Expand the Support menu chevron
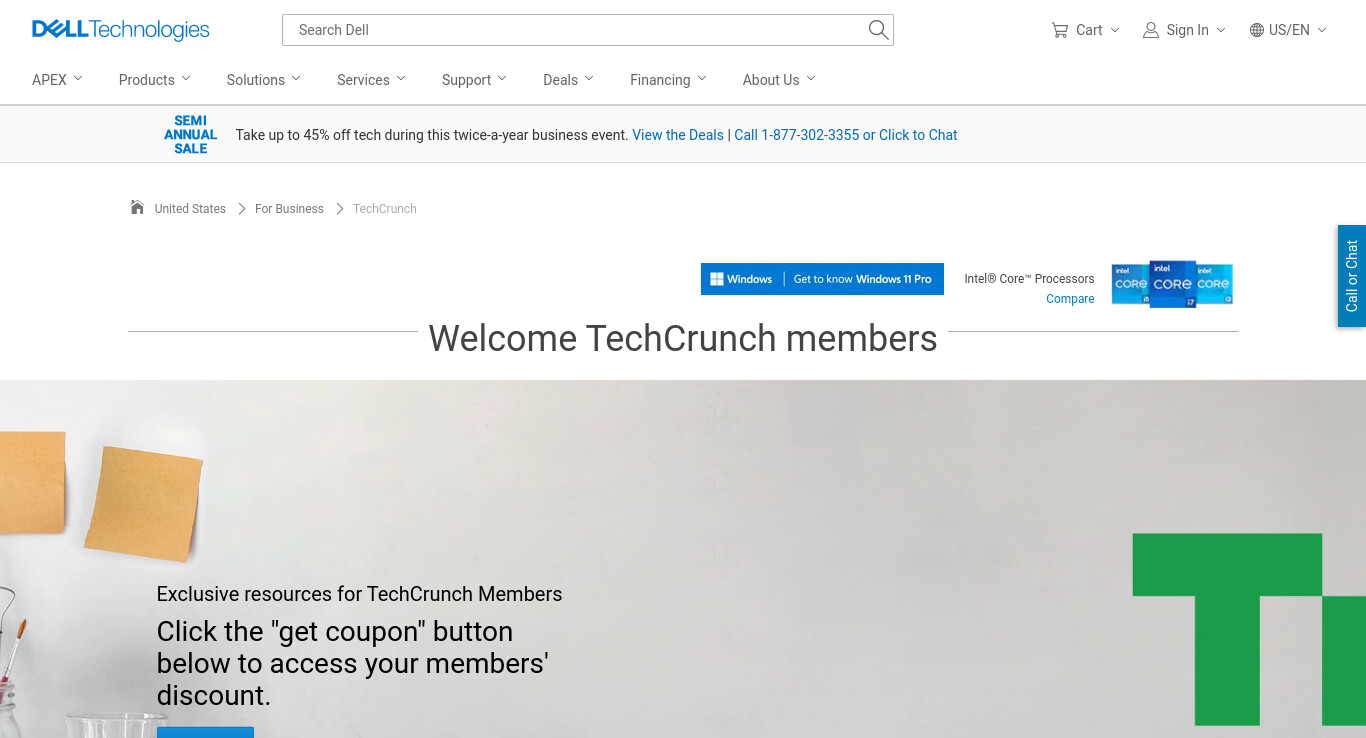The image size is (1366, 738). tap(502, 78)
